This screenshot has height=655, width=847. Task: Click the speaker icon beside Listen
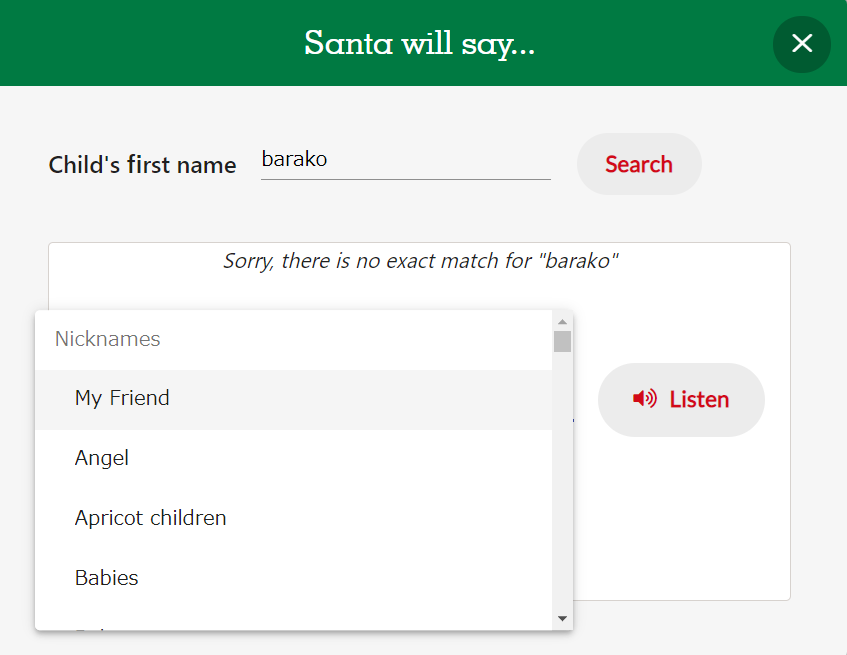tap(644, 399)
